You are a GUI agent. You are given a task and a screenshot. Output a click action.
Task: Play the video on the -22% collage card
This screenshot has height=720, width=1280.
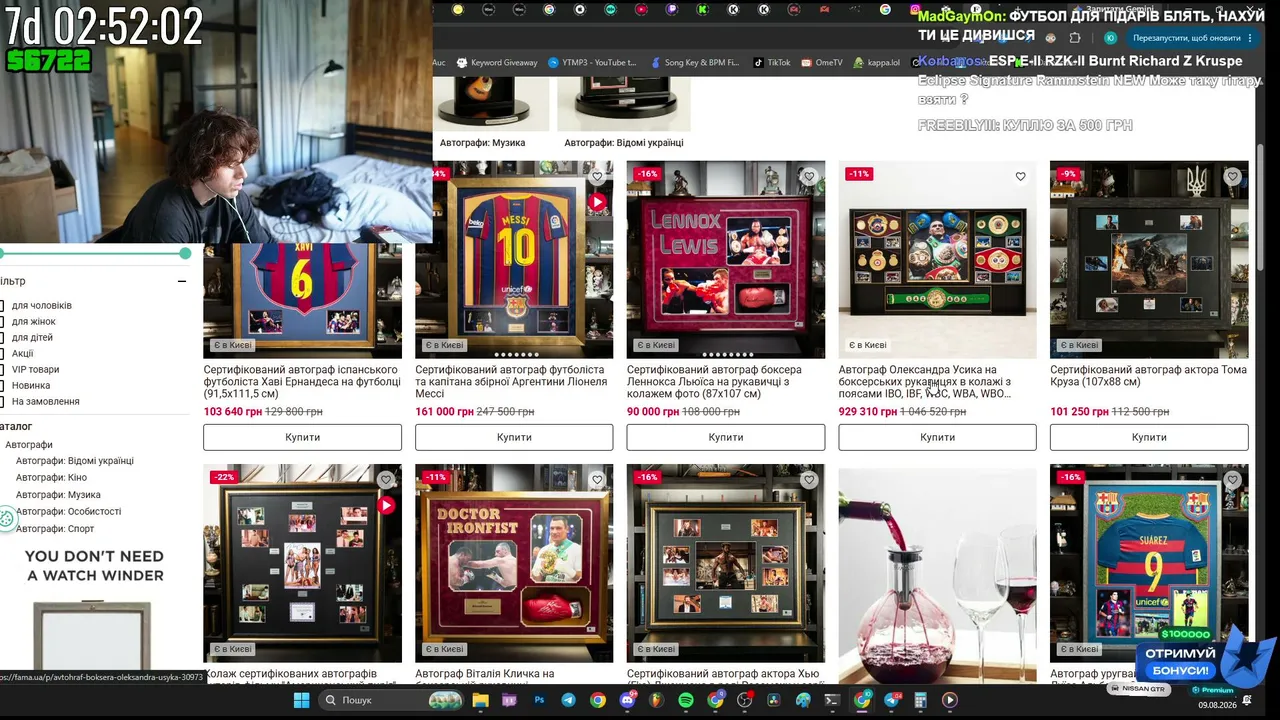[x=386, y=505]
